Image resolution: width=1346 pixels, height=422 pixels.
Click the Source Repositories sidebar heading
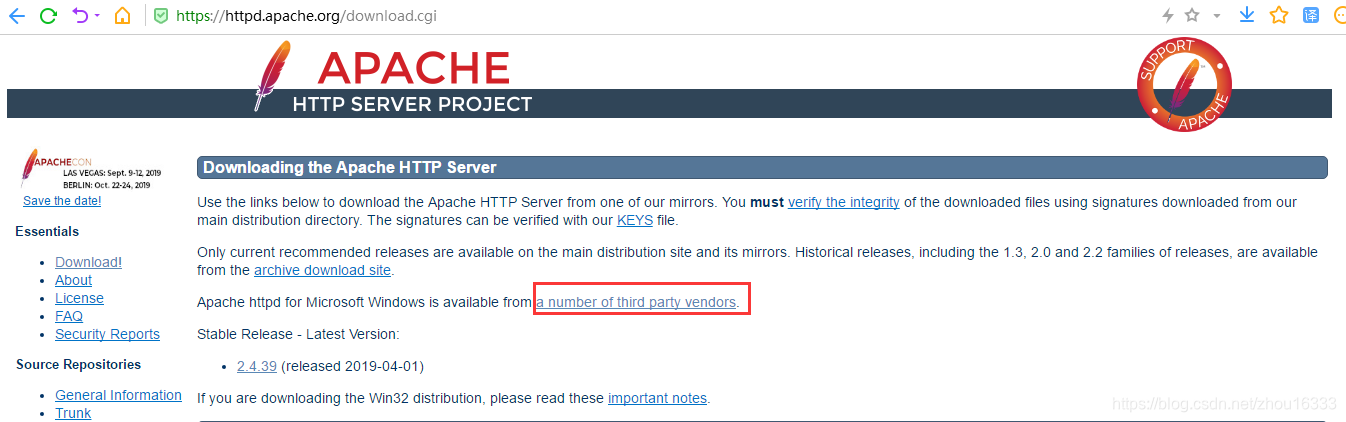point(78,364)
